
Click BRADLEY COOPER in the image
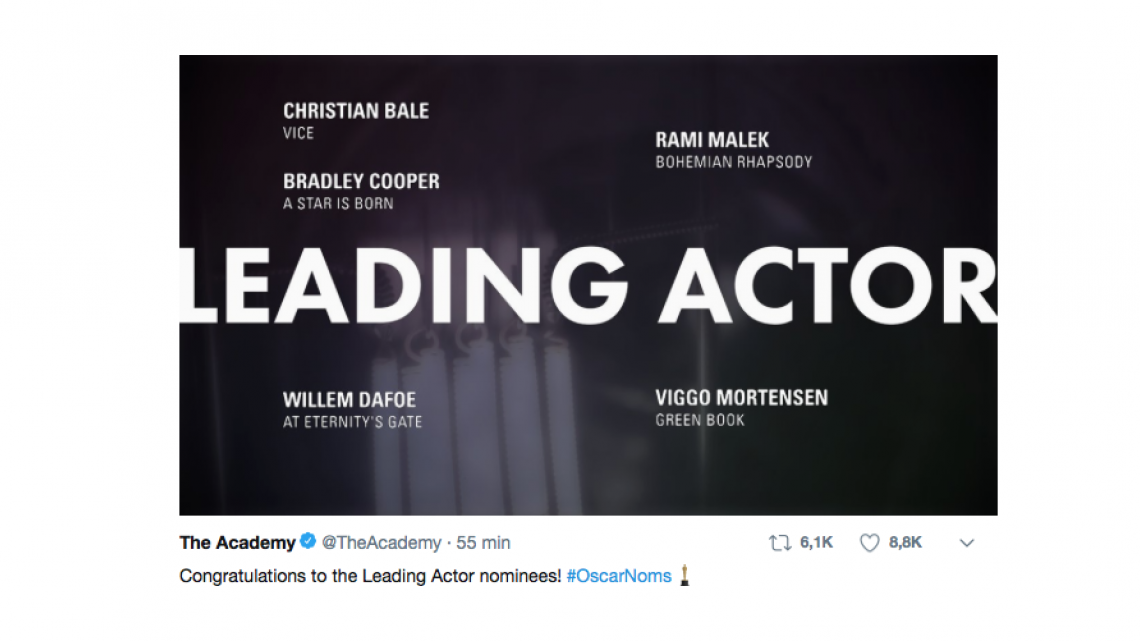[361, 181]
